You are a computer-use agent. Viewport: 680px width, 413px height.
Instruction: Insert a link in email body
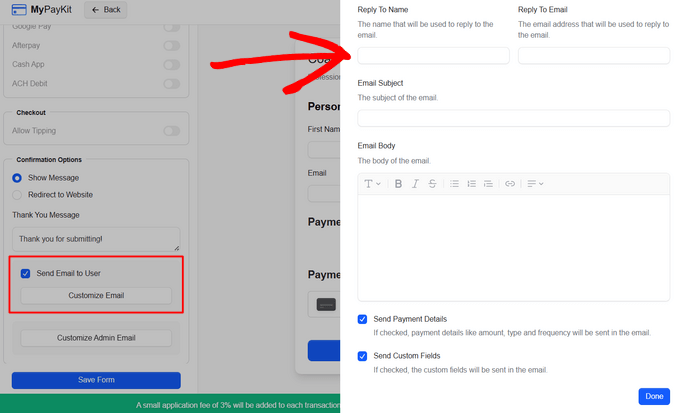coord(510,184)
